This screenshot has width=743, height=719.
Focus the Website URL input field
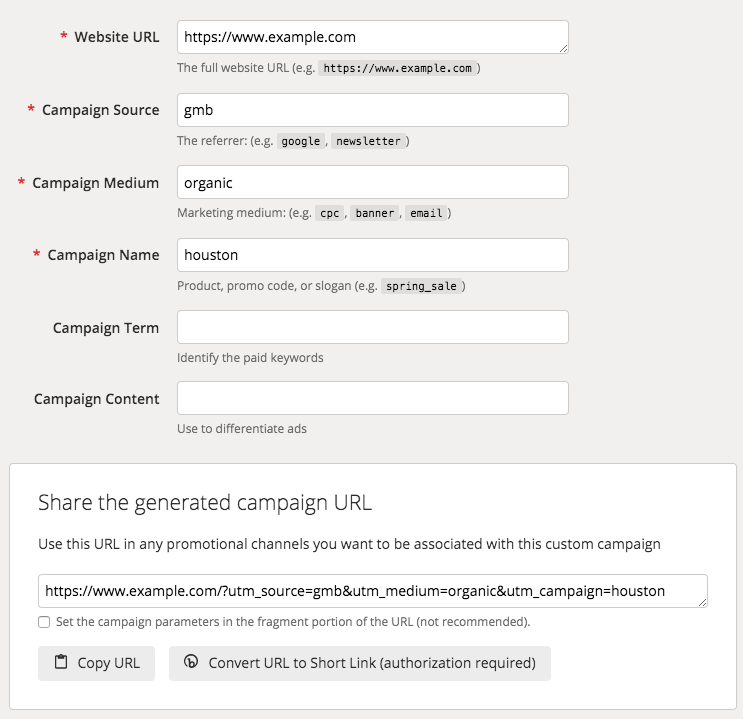[372, 37]
